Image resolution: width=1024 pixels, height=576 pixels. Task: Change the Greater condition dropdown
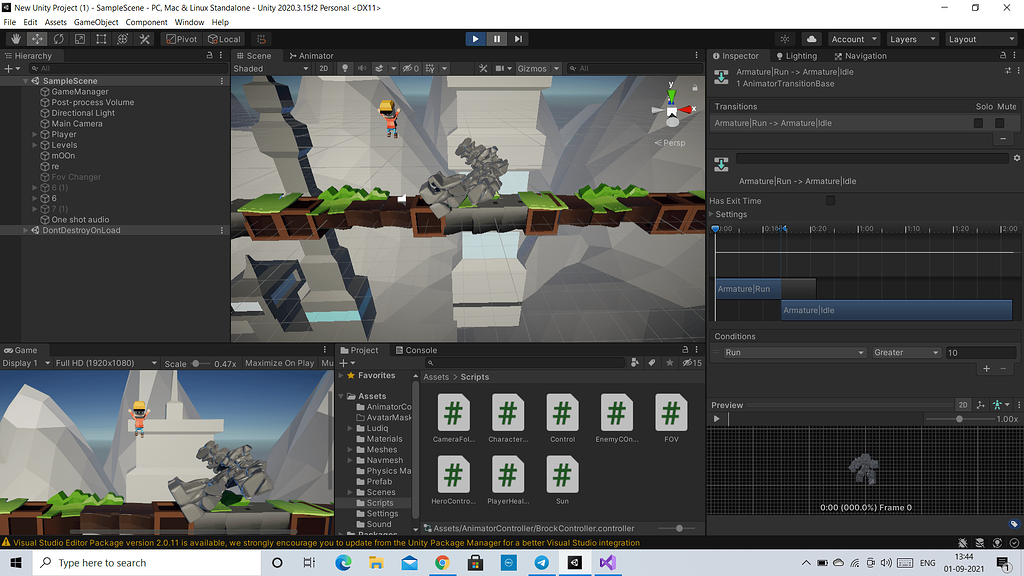pos(905,352)
